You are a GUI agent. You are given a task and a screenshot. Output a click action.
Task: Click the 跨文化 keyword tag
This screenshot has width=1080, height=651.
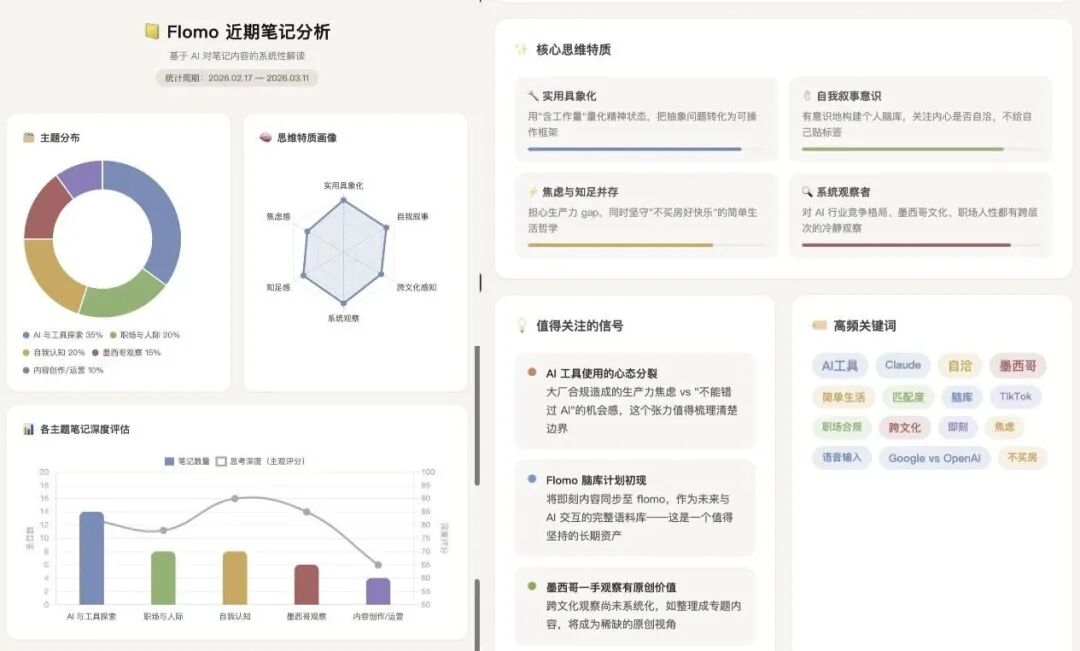904,427
